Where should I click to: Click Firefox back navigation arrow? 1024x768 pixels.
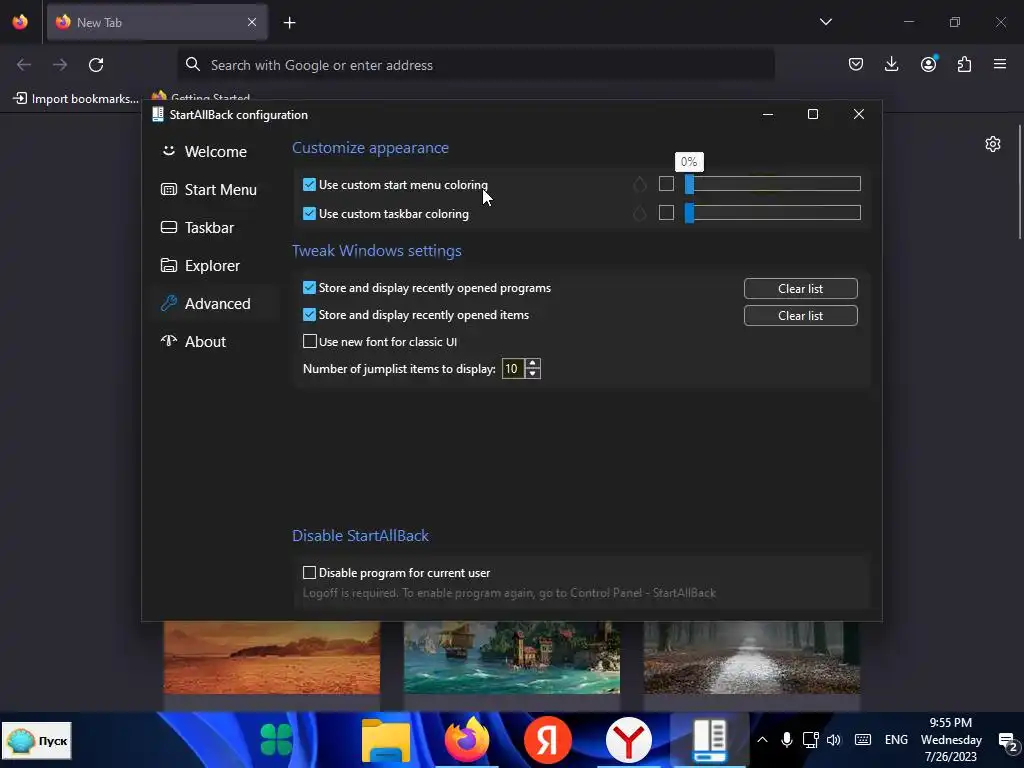pyautogui.click(x=24, y=65)
